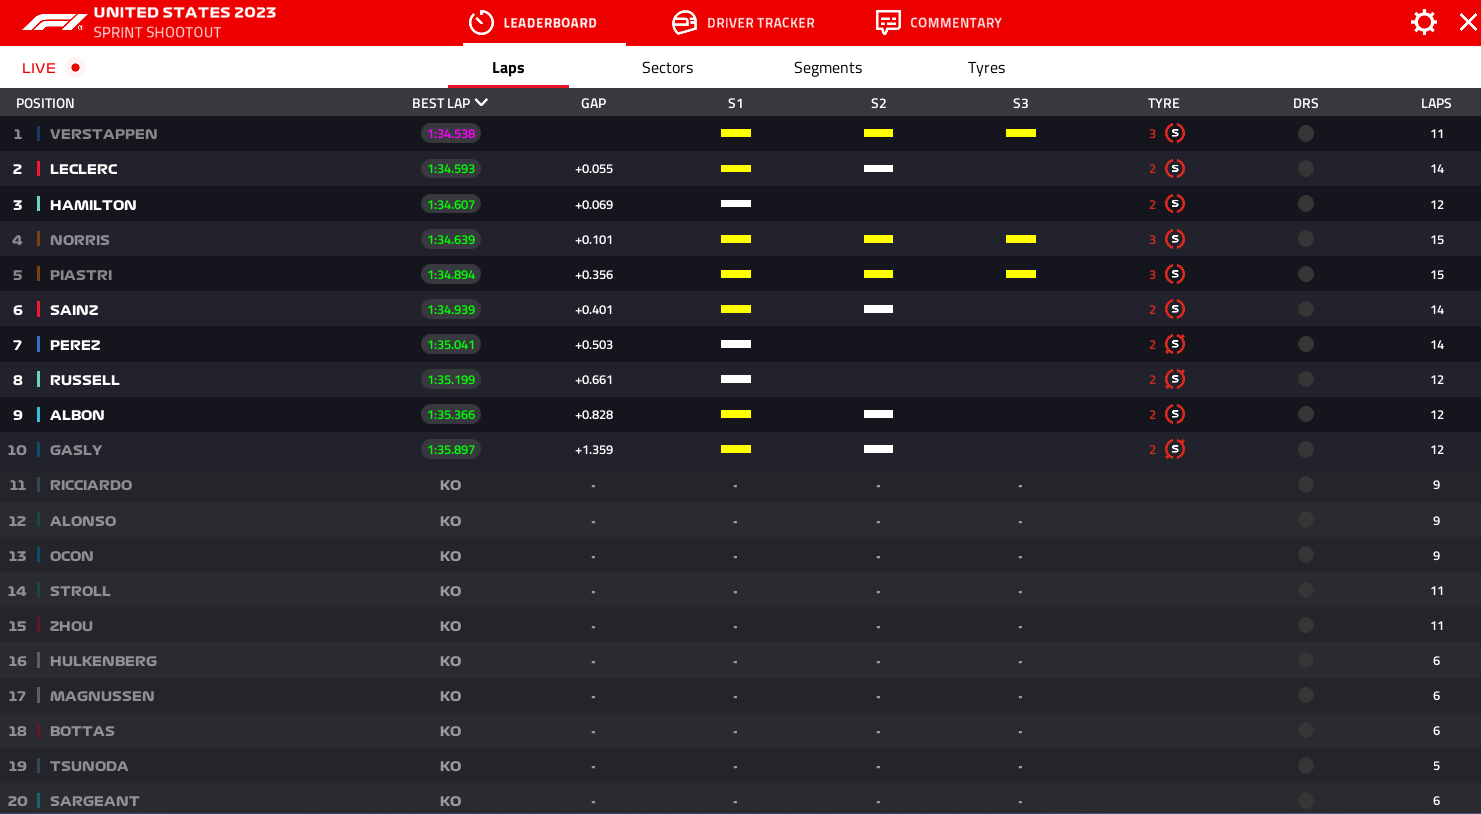Click the Commentary speech bubble icon
Viewport: 1481px width, 814px height.
coord(888,22)
